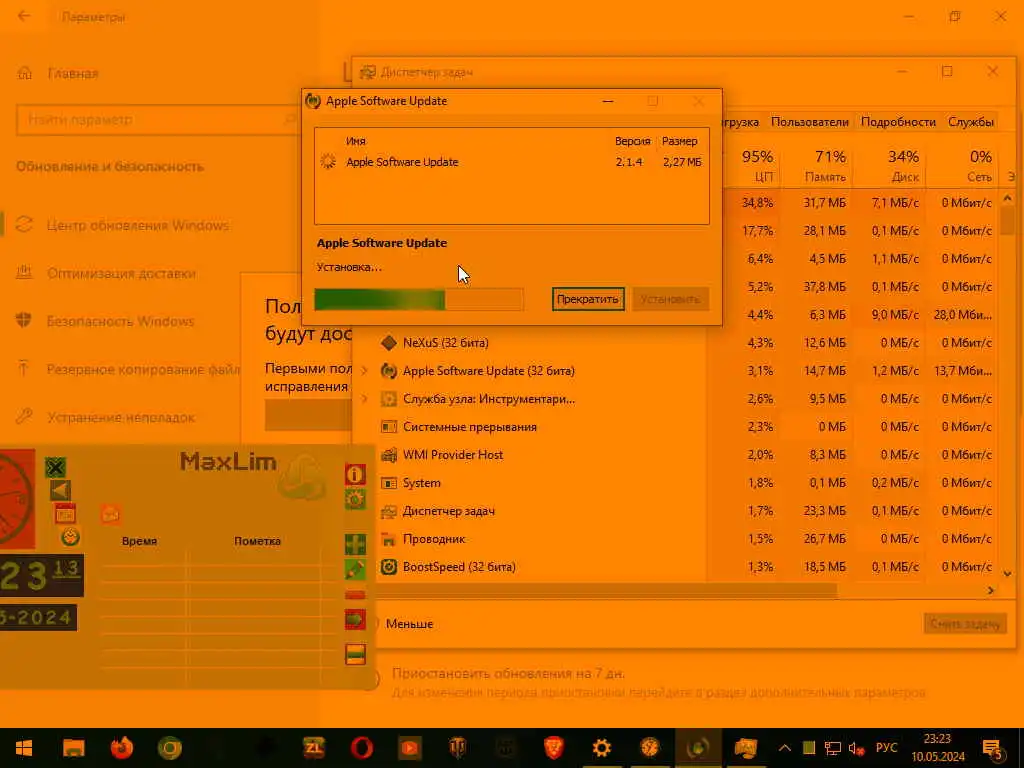Select Системные прерывания process name
Viewport: 1024px width, 768px height.
point(470,427)
